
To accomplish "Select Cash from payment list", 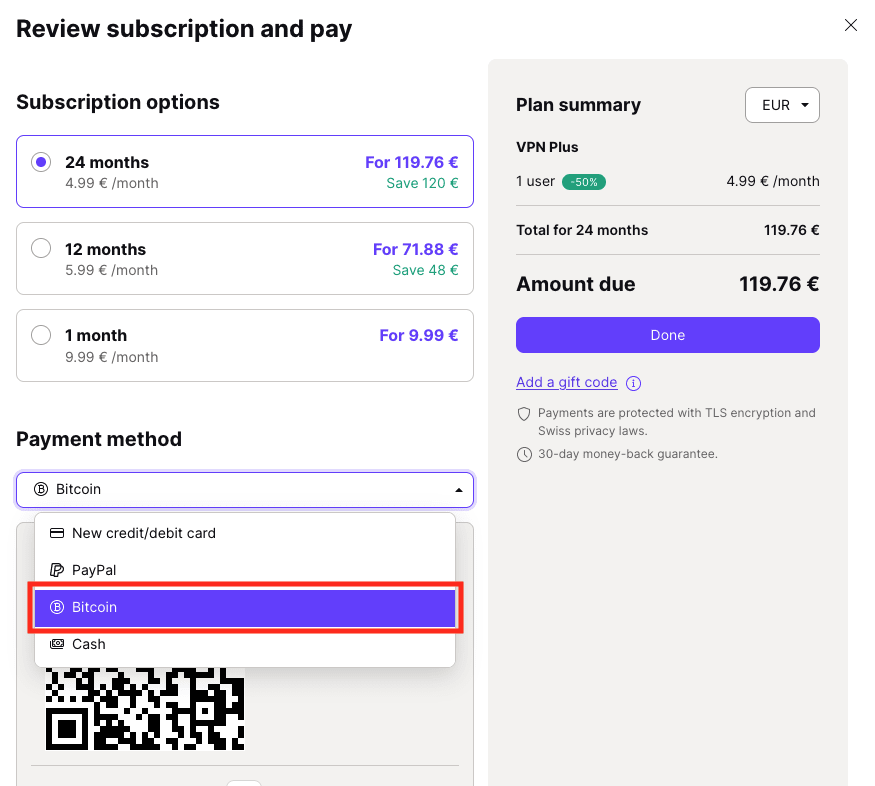I will tap(245, 644).
